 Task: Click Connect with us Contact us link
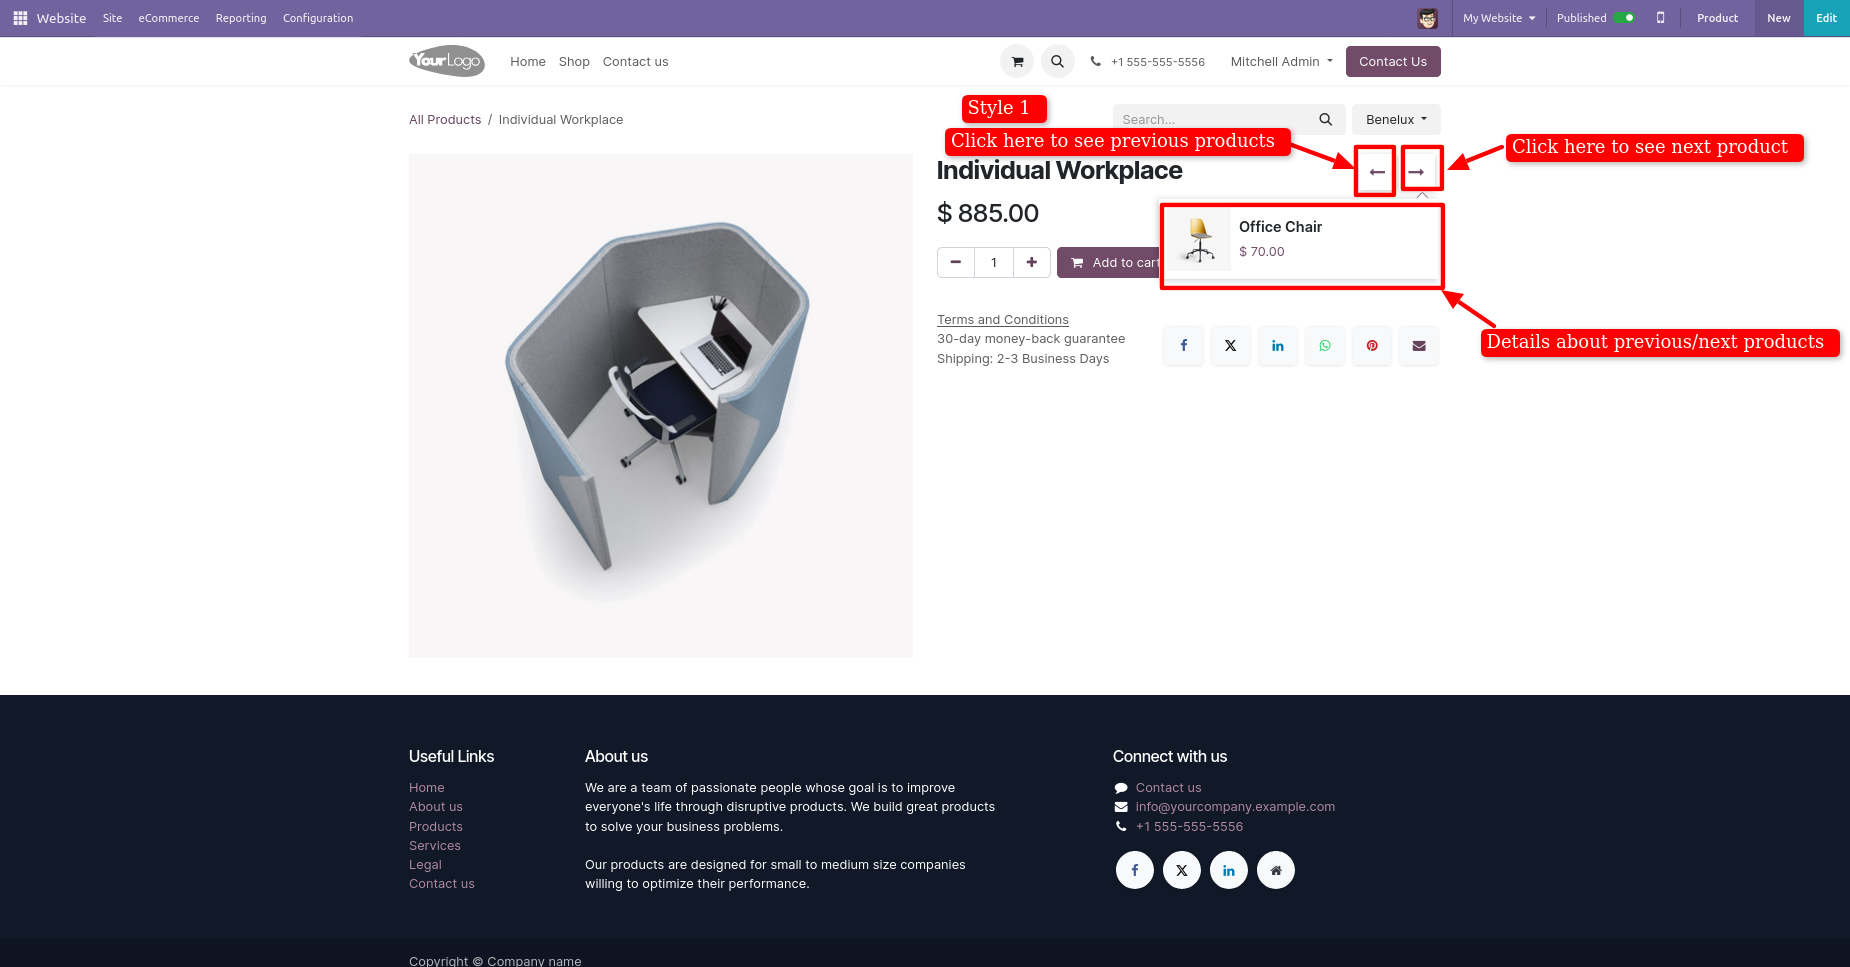coord(1168,788)
